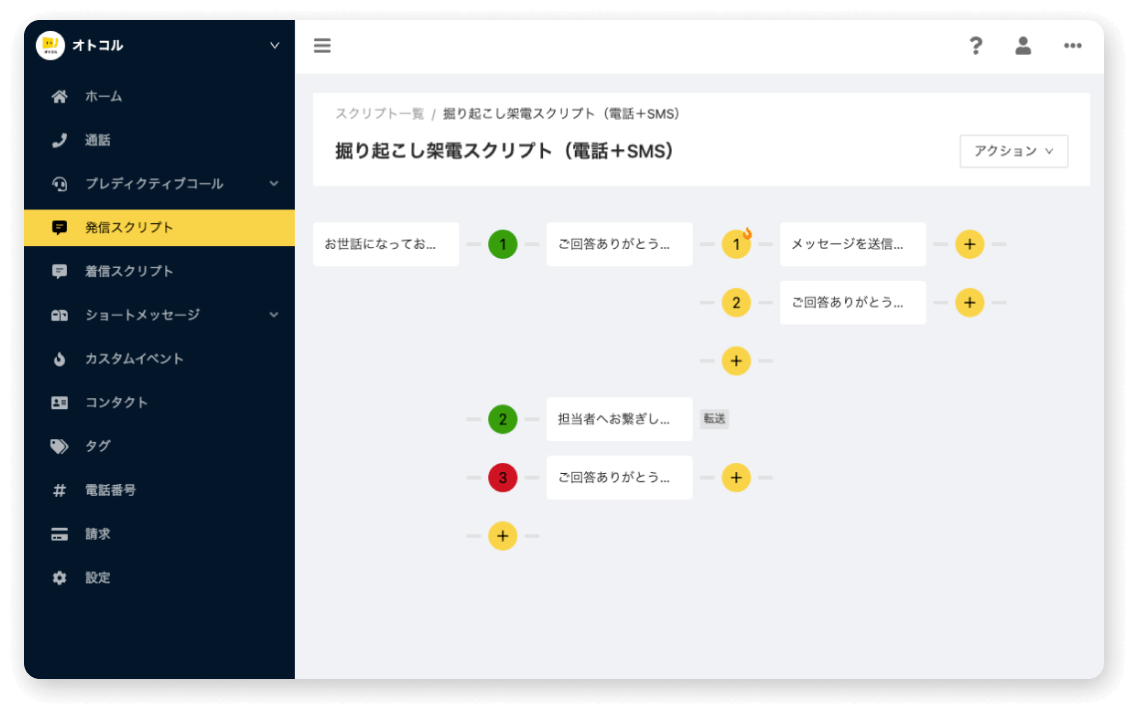Open ホーム from the sidebar
1136x715 pixels.
103,97
